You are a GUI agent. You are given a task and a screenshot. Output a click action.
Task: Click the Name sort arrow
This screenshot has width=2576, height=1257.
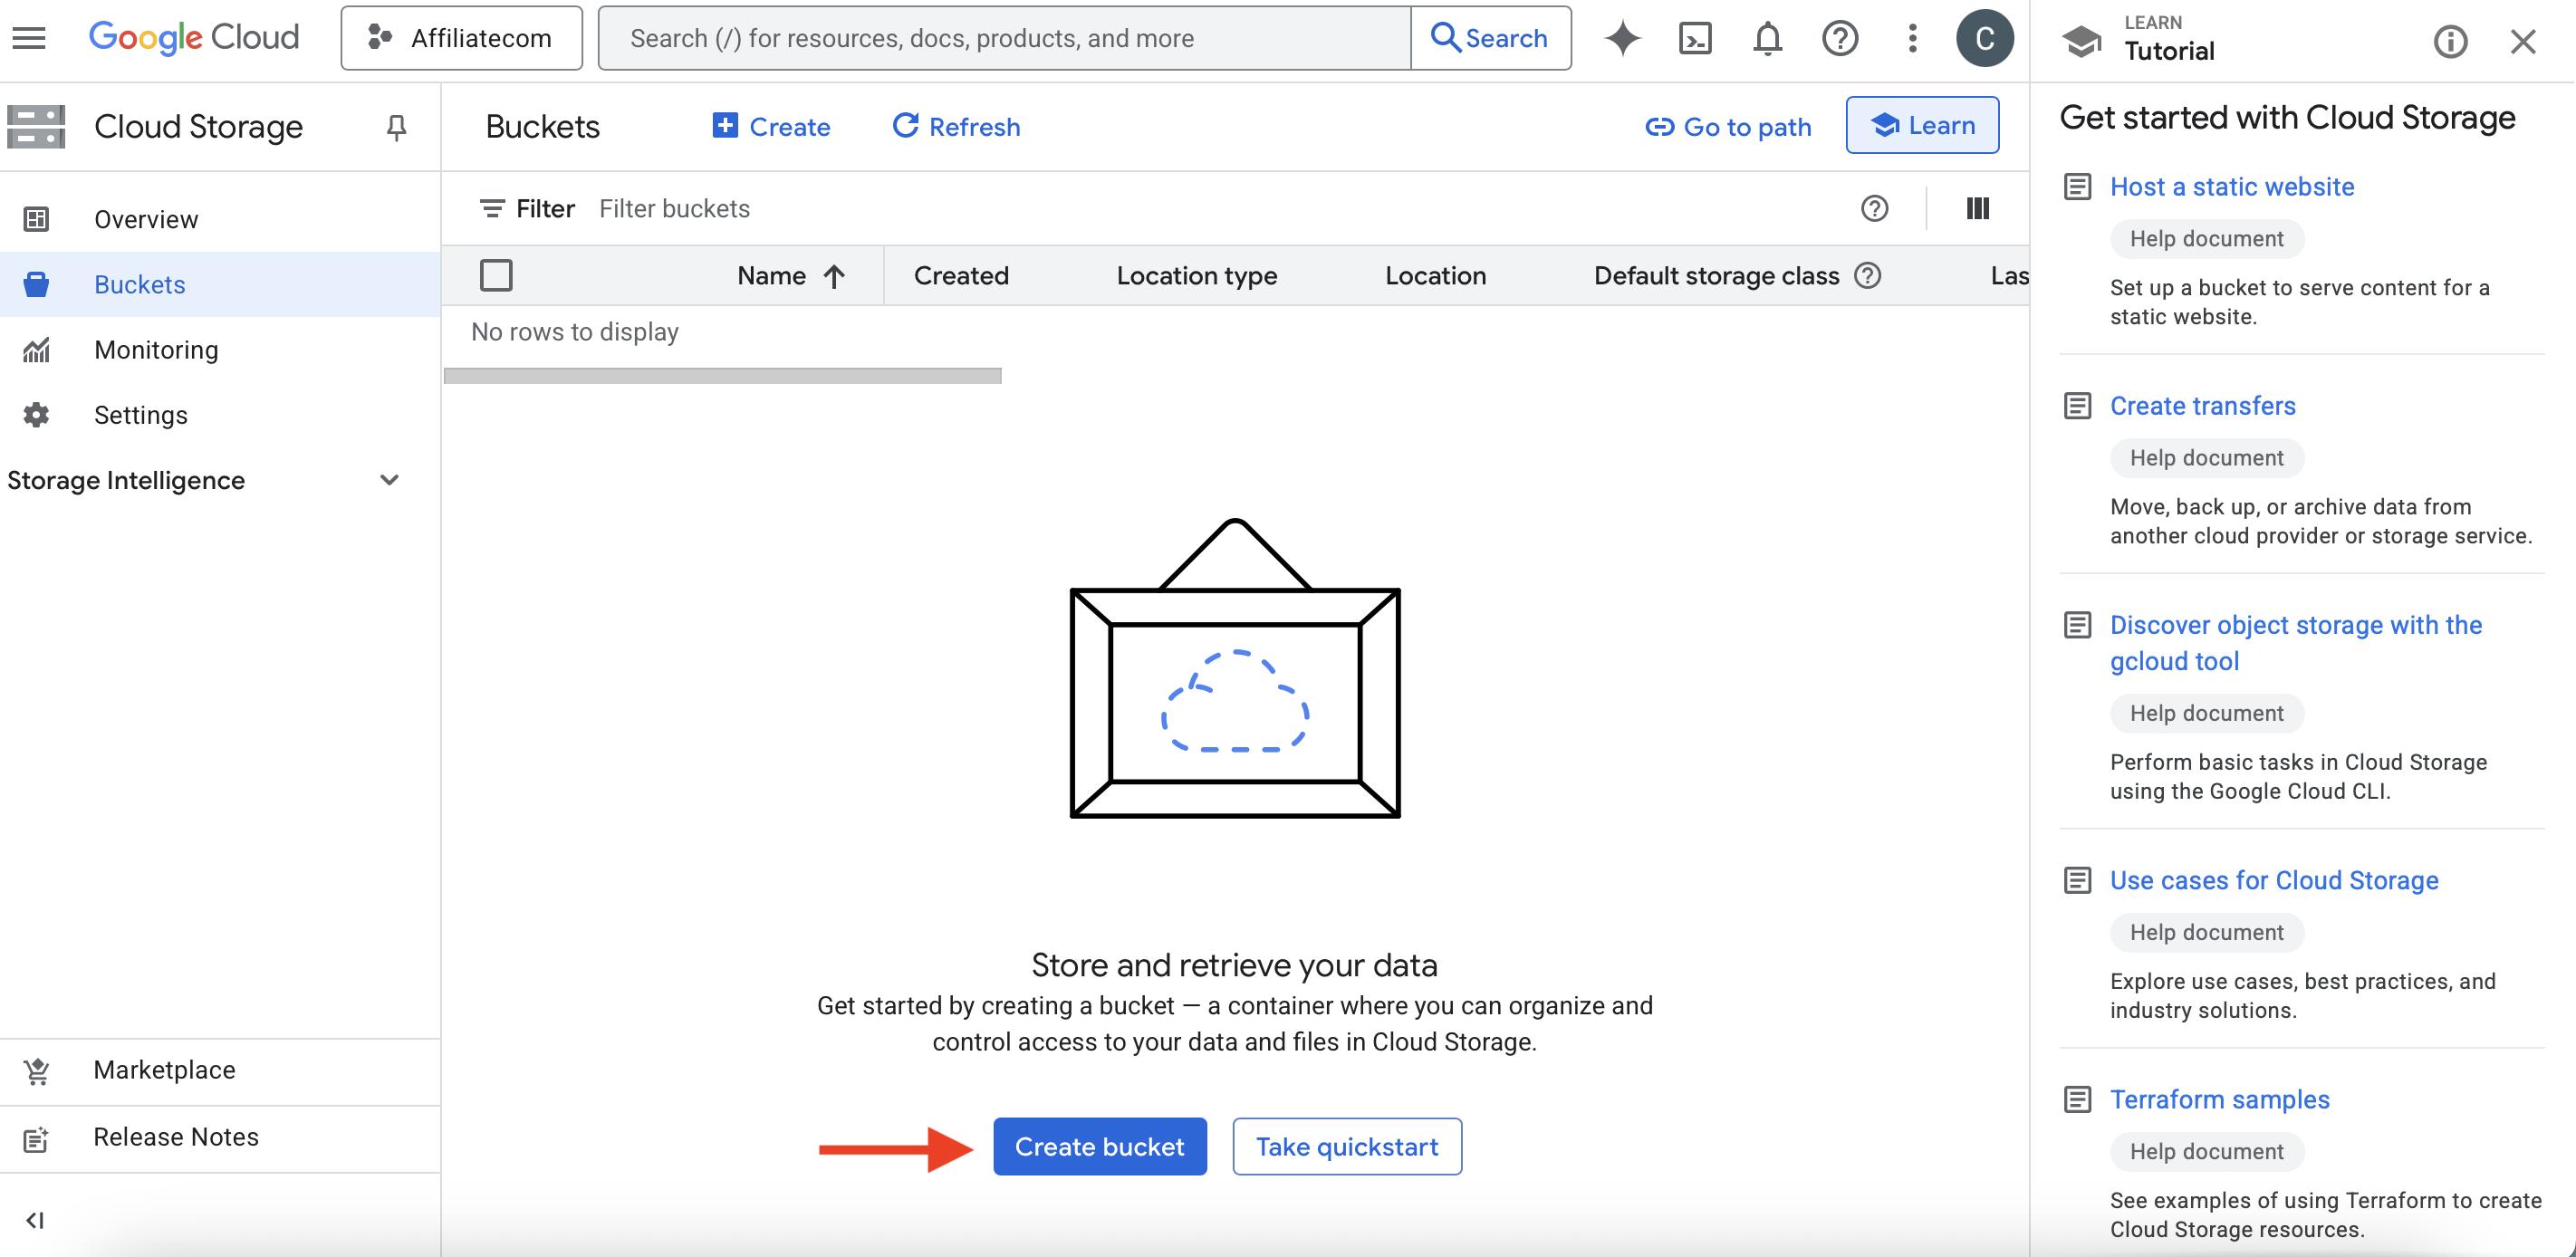[834, 276]
